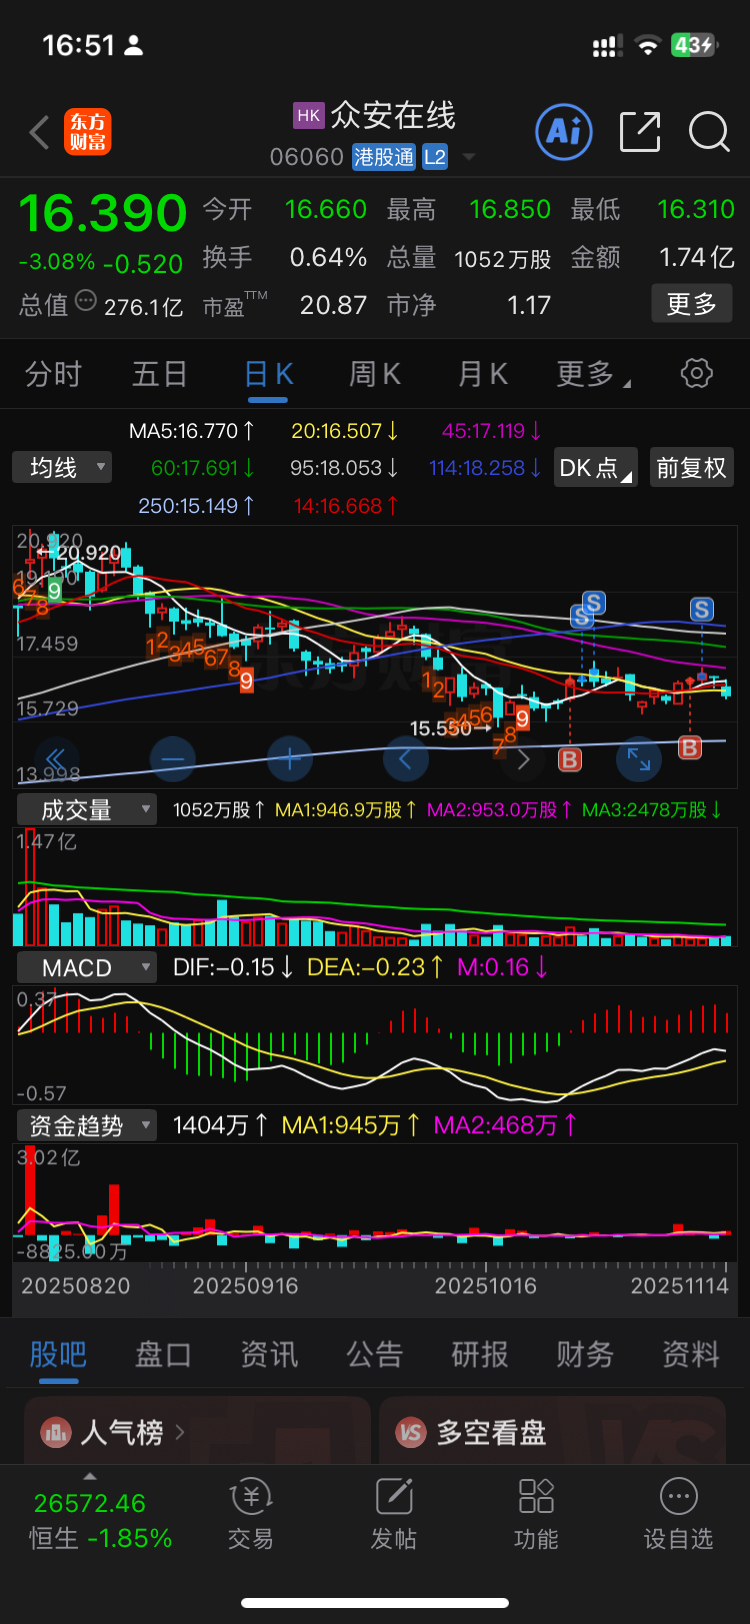
Task: Switch to 分时 chart tab
Action: (53, 374)
